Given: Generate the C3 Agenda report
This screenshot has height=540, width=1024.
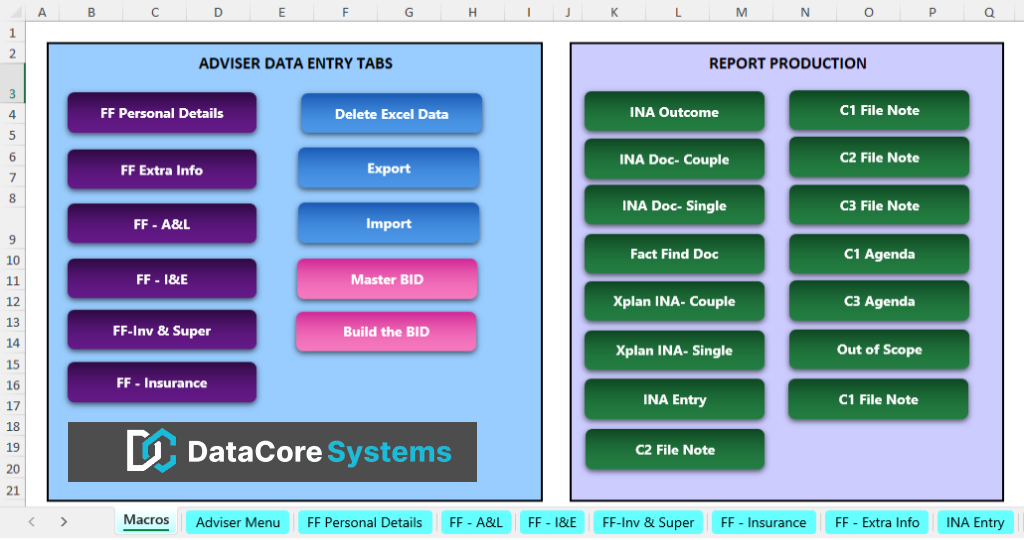Looking at the screenshot, I should tap(879, 301).
